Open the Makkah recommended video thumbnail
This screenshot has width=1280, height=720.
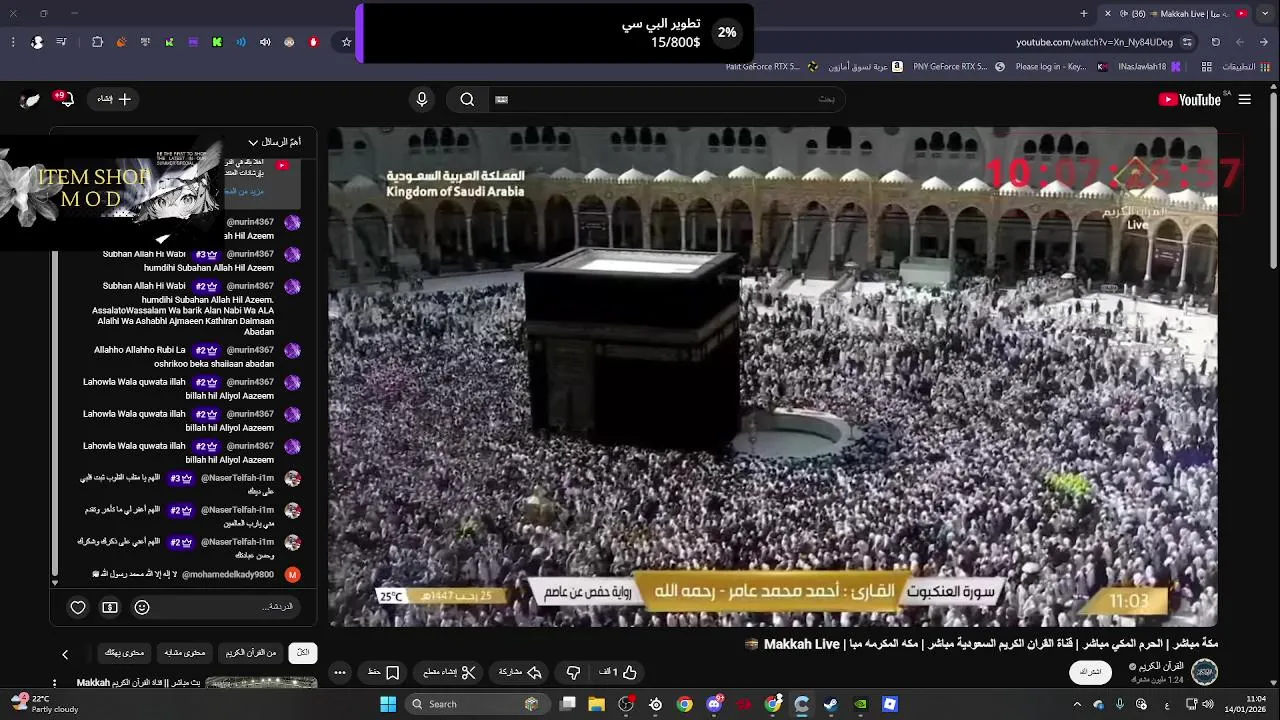261,684
